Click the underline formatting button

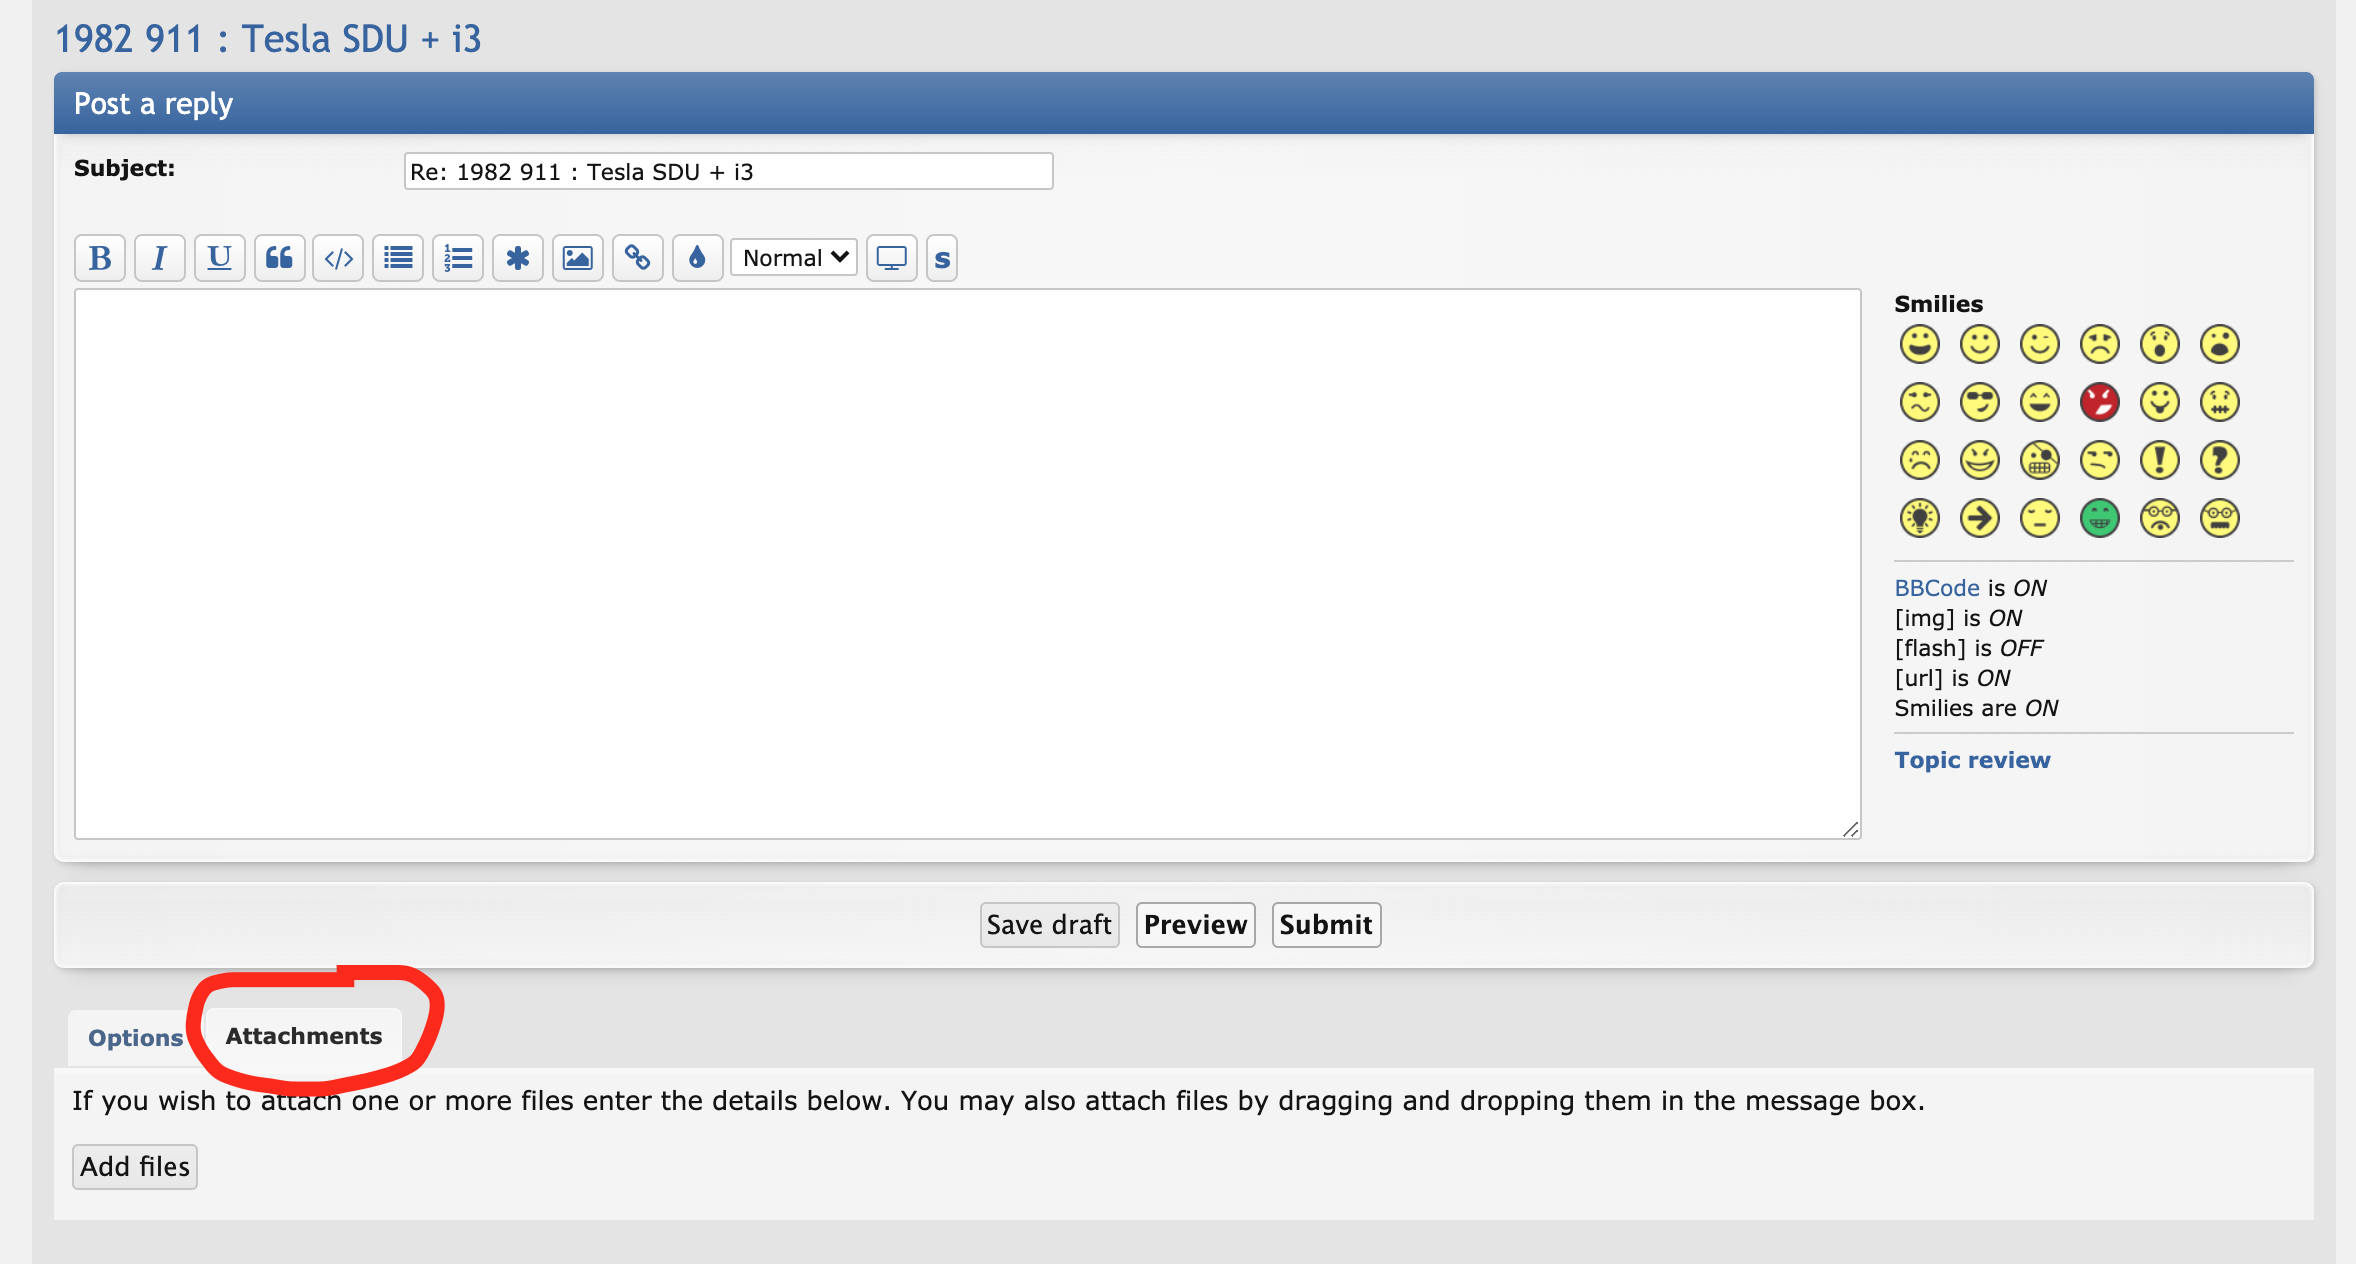coord(219,258)
